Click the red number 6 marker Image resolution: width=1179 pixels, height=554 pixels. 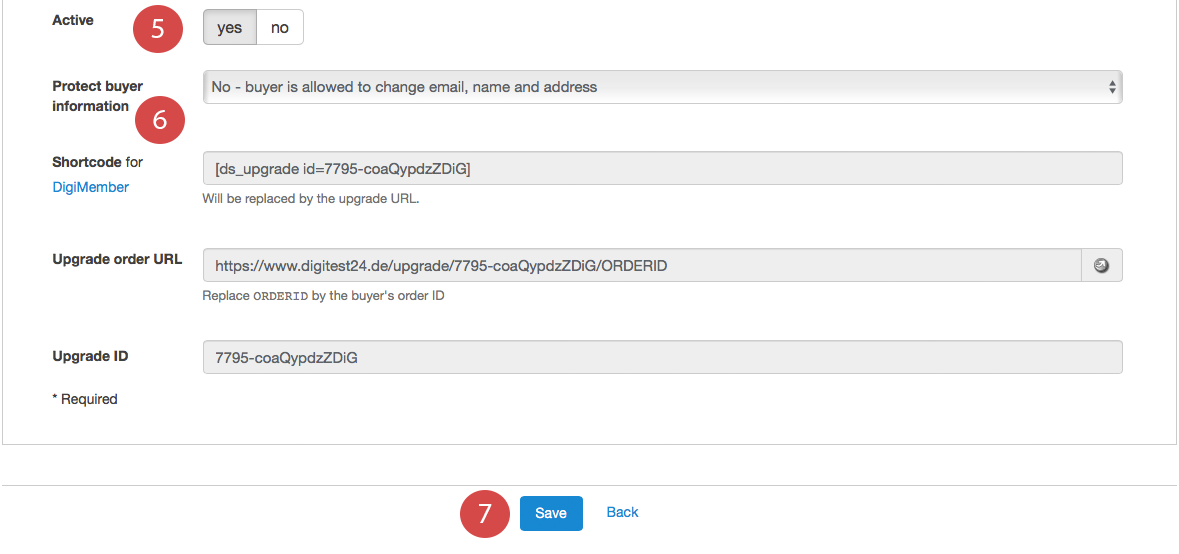coord(158,119)
